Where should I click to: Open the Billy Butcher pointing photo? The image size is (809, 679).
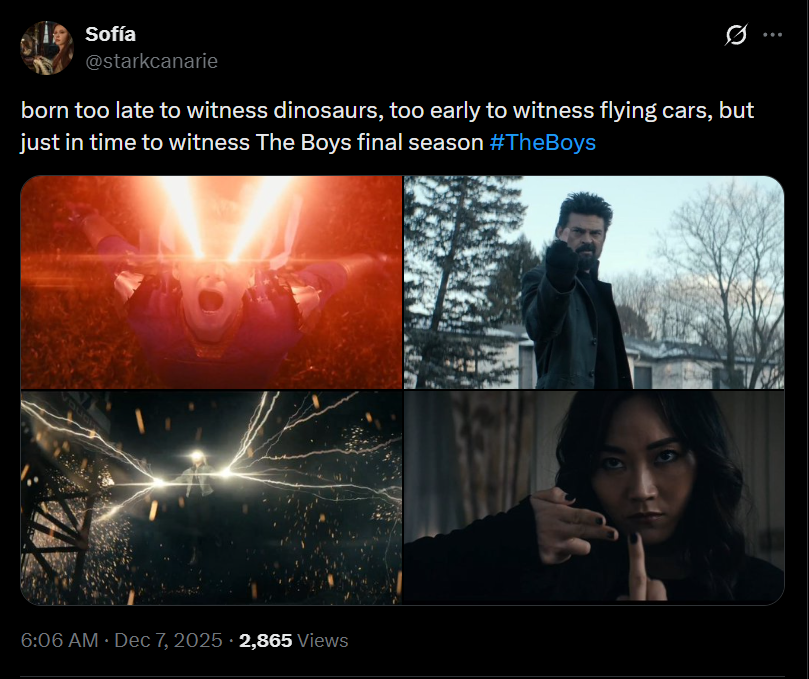coord(592,282)
